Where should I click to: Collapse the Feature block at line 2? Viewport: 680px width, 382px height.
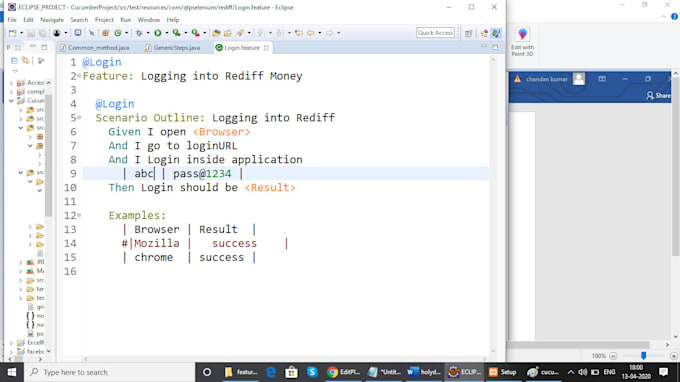79,76
